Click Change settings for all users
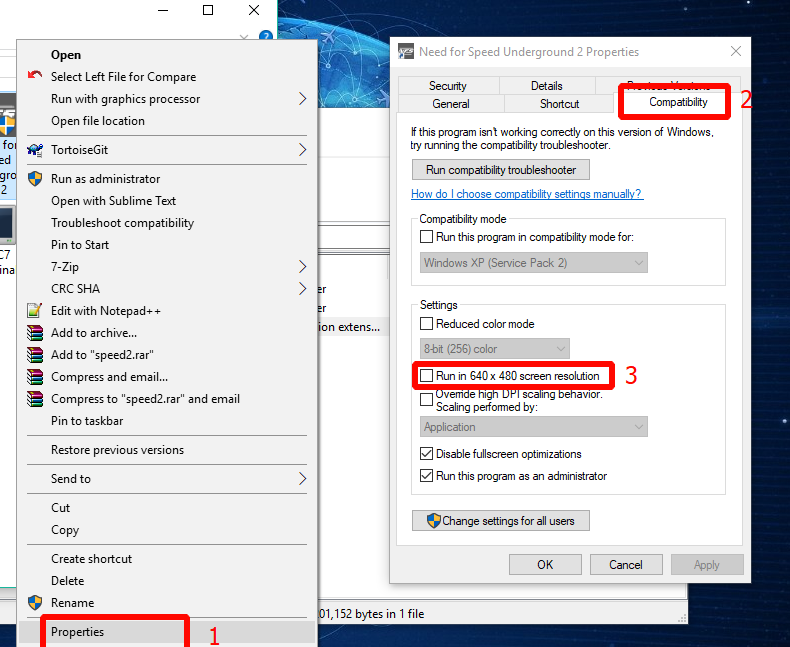Image resolution: width=790 pixels, height=647 pixels. (501, 521)
